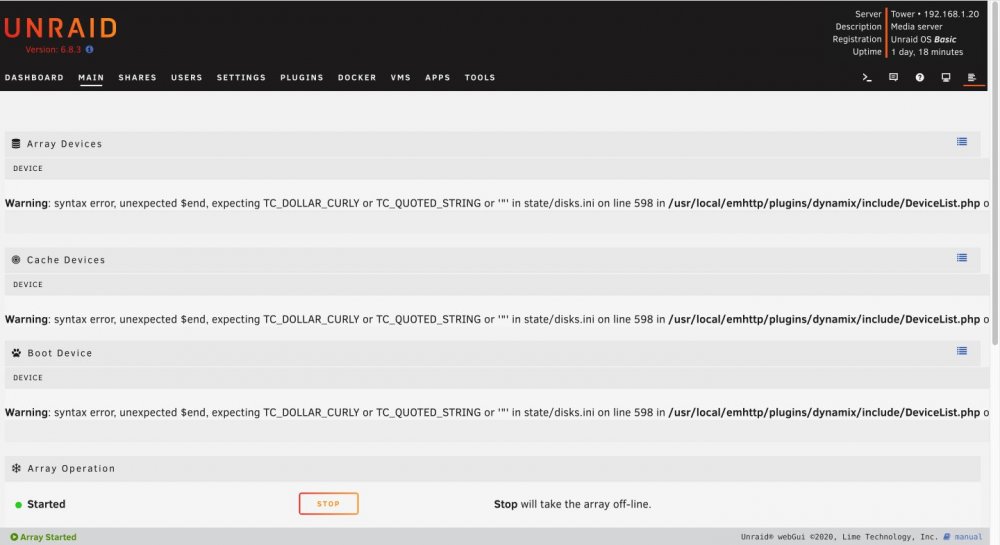
Task: Click the Cache Devices disk icon
Action: point(16,259)
